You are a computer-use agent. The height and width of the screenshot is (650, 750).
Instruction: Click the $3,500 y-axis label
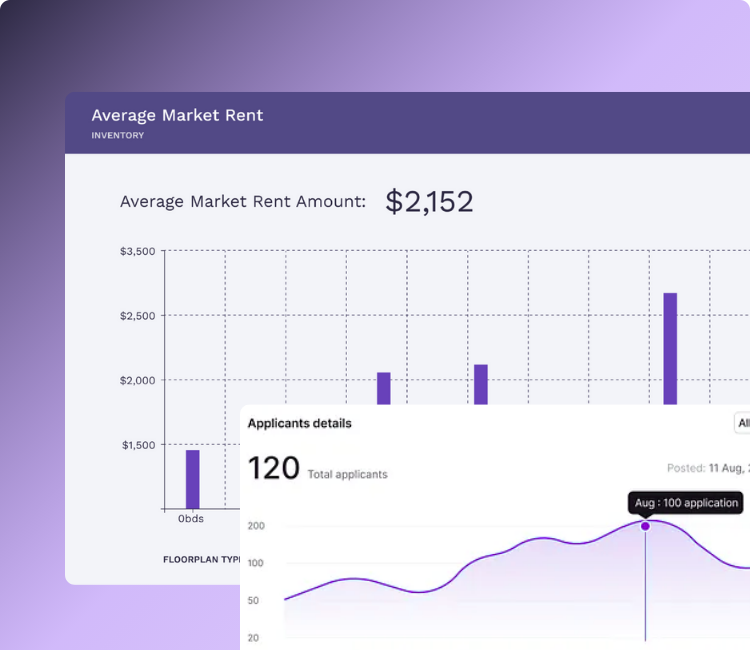(x=137, y=252)
